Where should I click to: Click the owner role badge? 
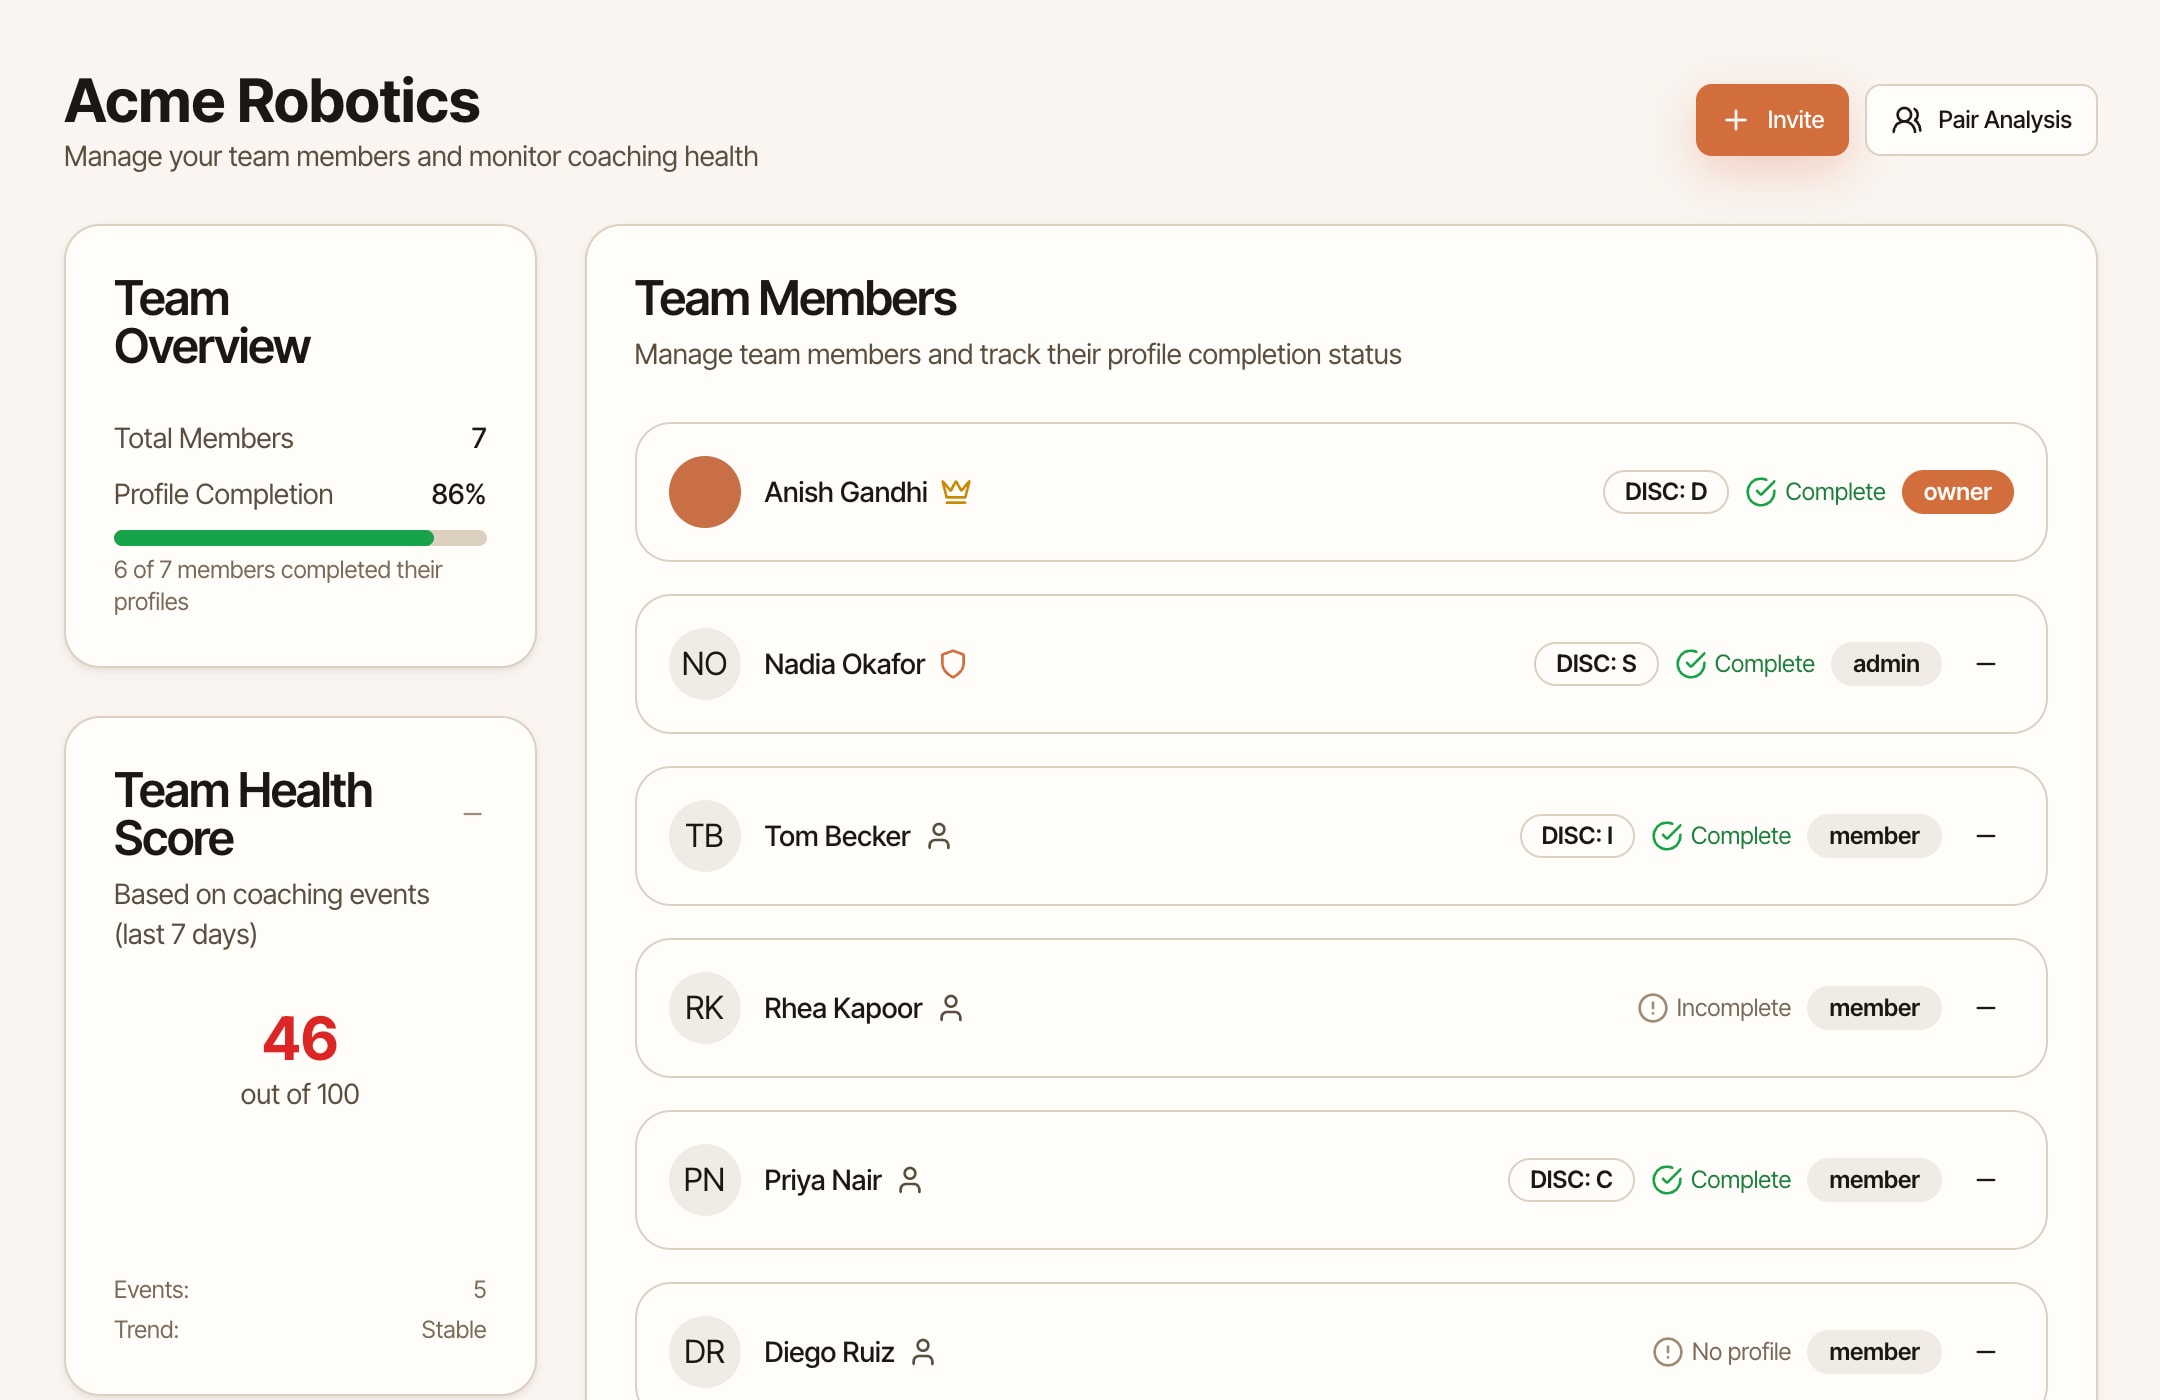(1957, 492)
